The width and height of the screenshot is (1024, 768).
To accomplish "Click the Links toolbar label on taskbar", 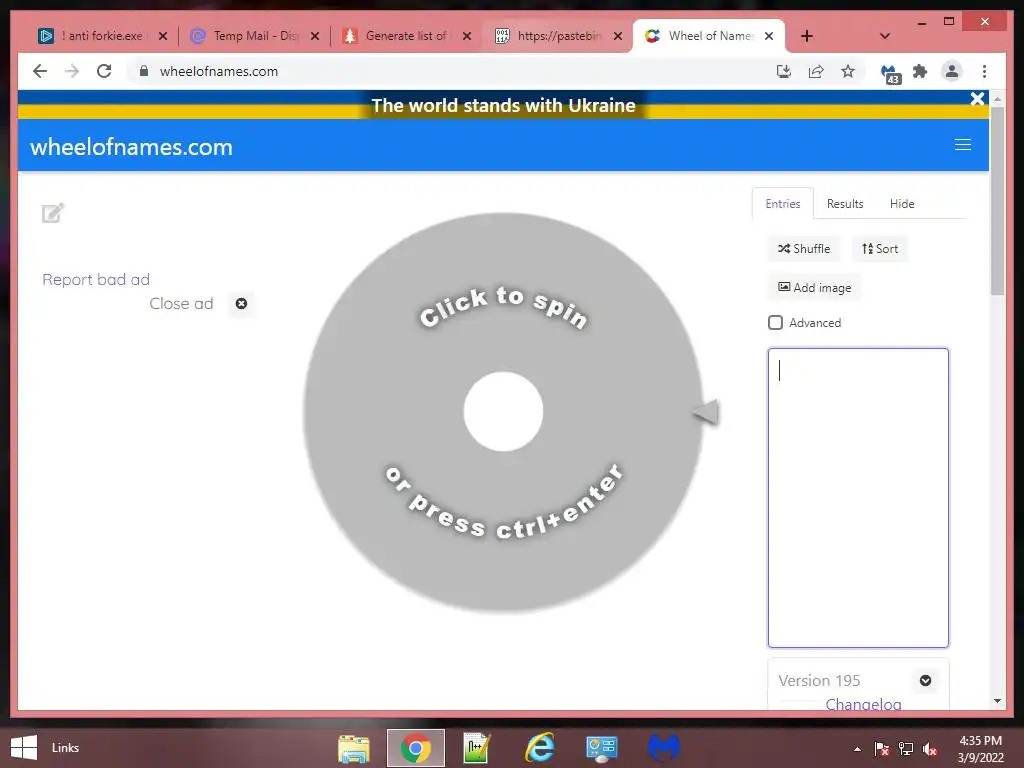I will pyautogui.click(x=65, y=748).
